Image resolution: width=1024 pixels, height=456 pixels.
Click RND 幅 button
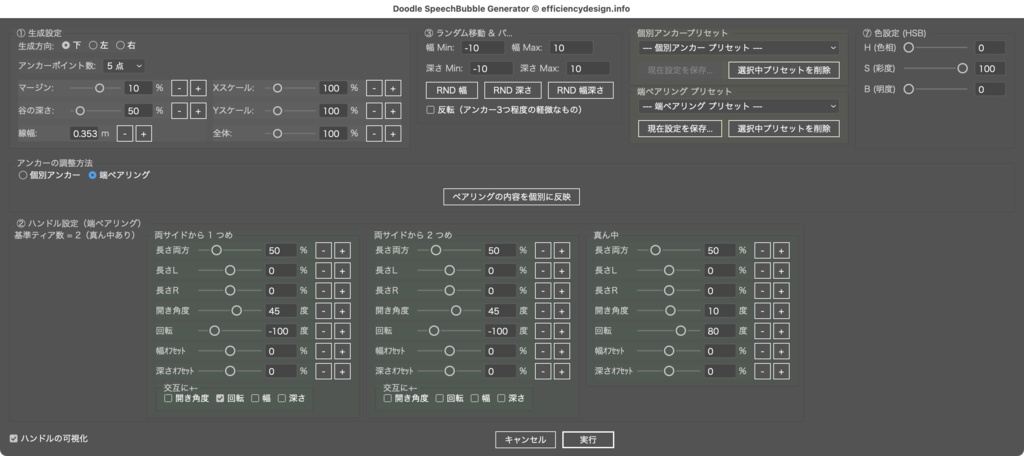pyautogui.click(x=452, y=90)
